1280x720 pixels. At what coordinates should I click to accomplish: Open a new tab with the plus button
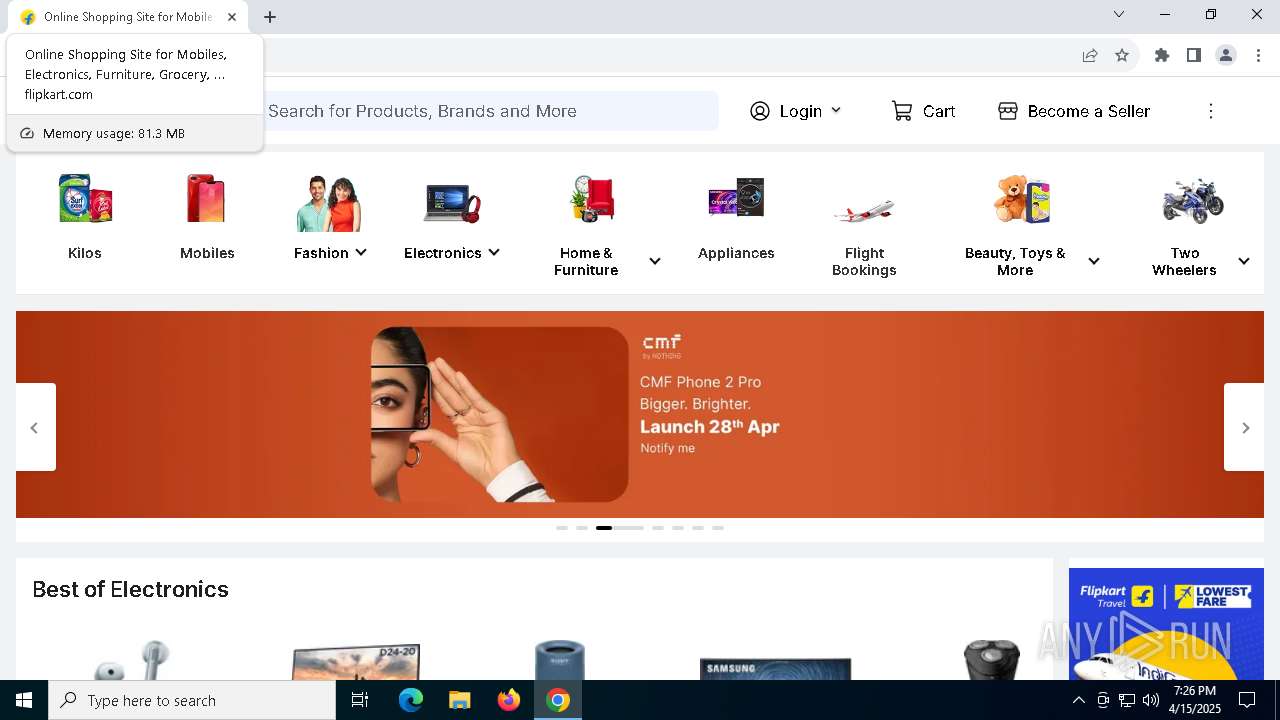click(x=270, y=17)
